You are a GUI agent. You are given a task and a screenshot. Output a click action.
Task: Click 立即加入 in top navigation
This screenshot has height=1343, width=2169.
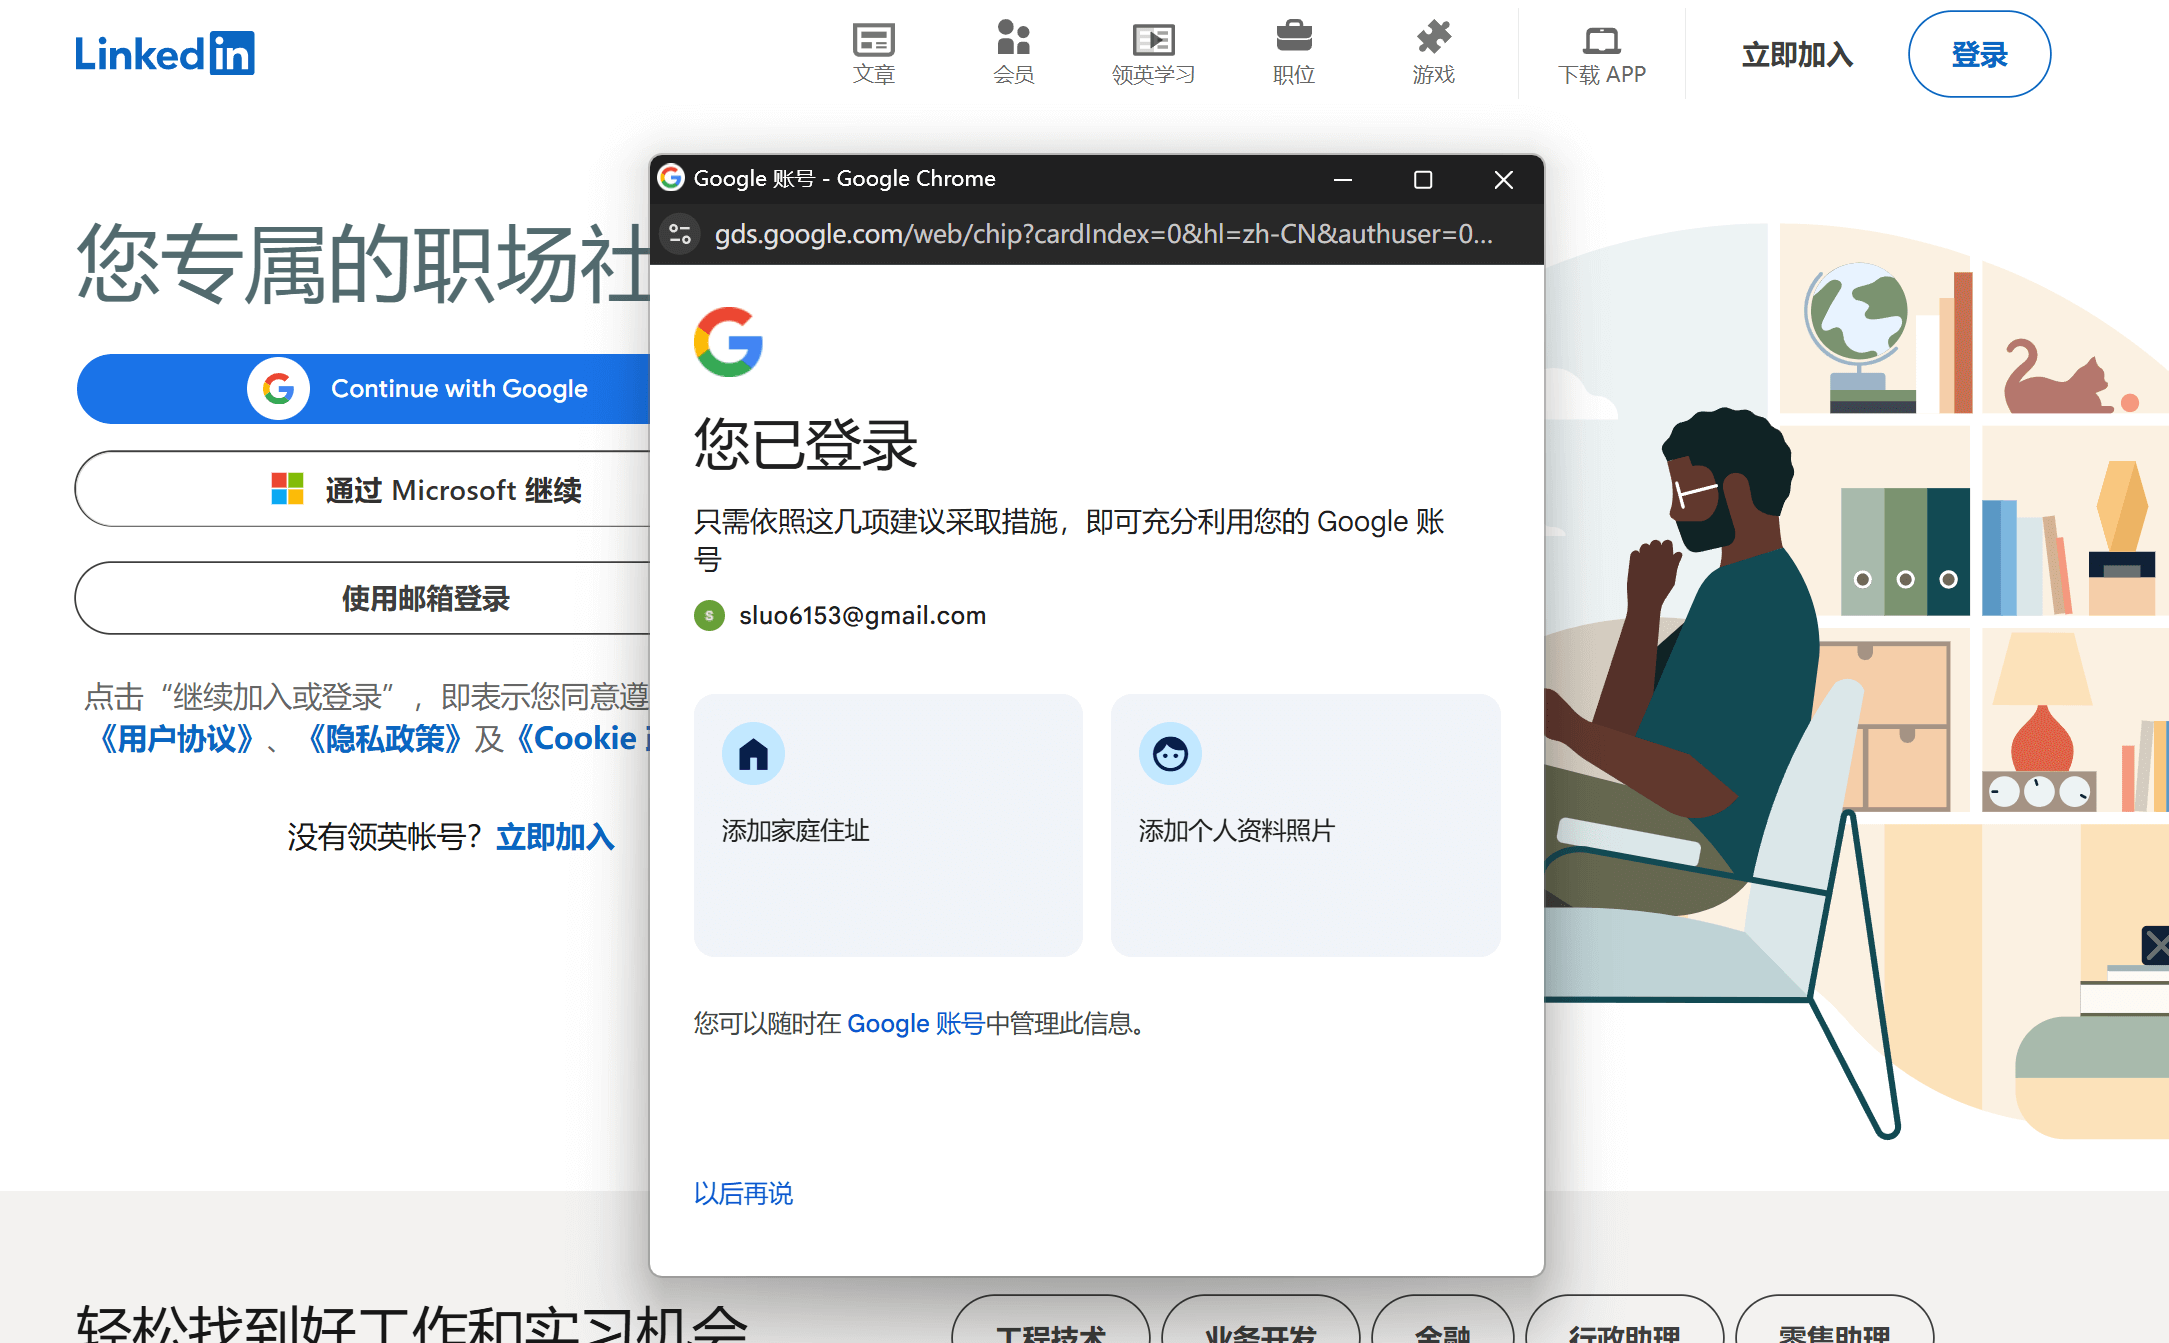pyautogui.click(x=1797, y=54)
